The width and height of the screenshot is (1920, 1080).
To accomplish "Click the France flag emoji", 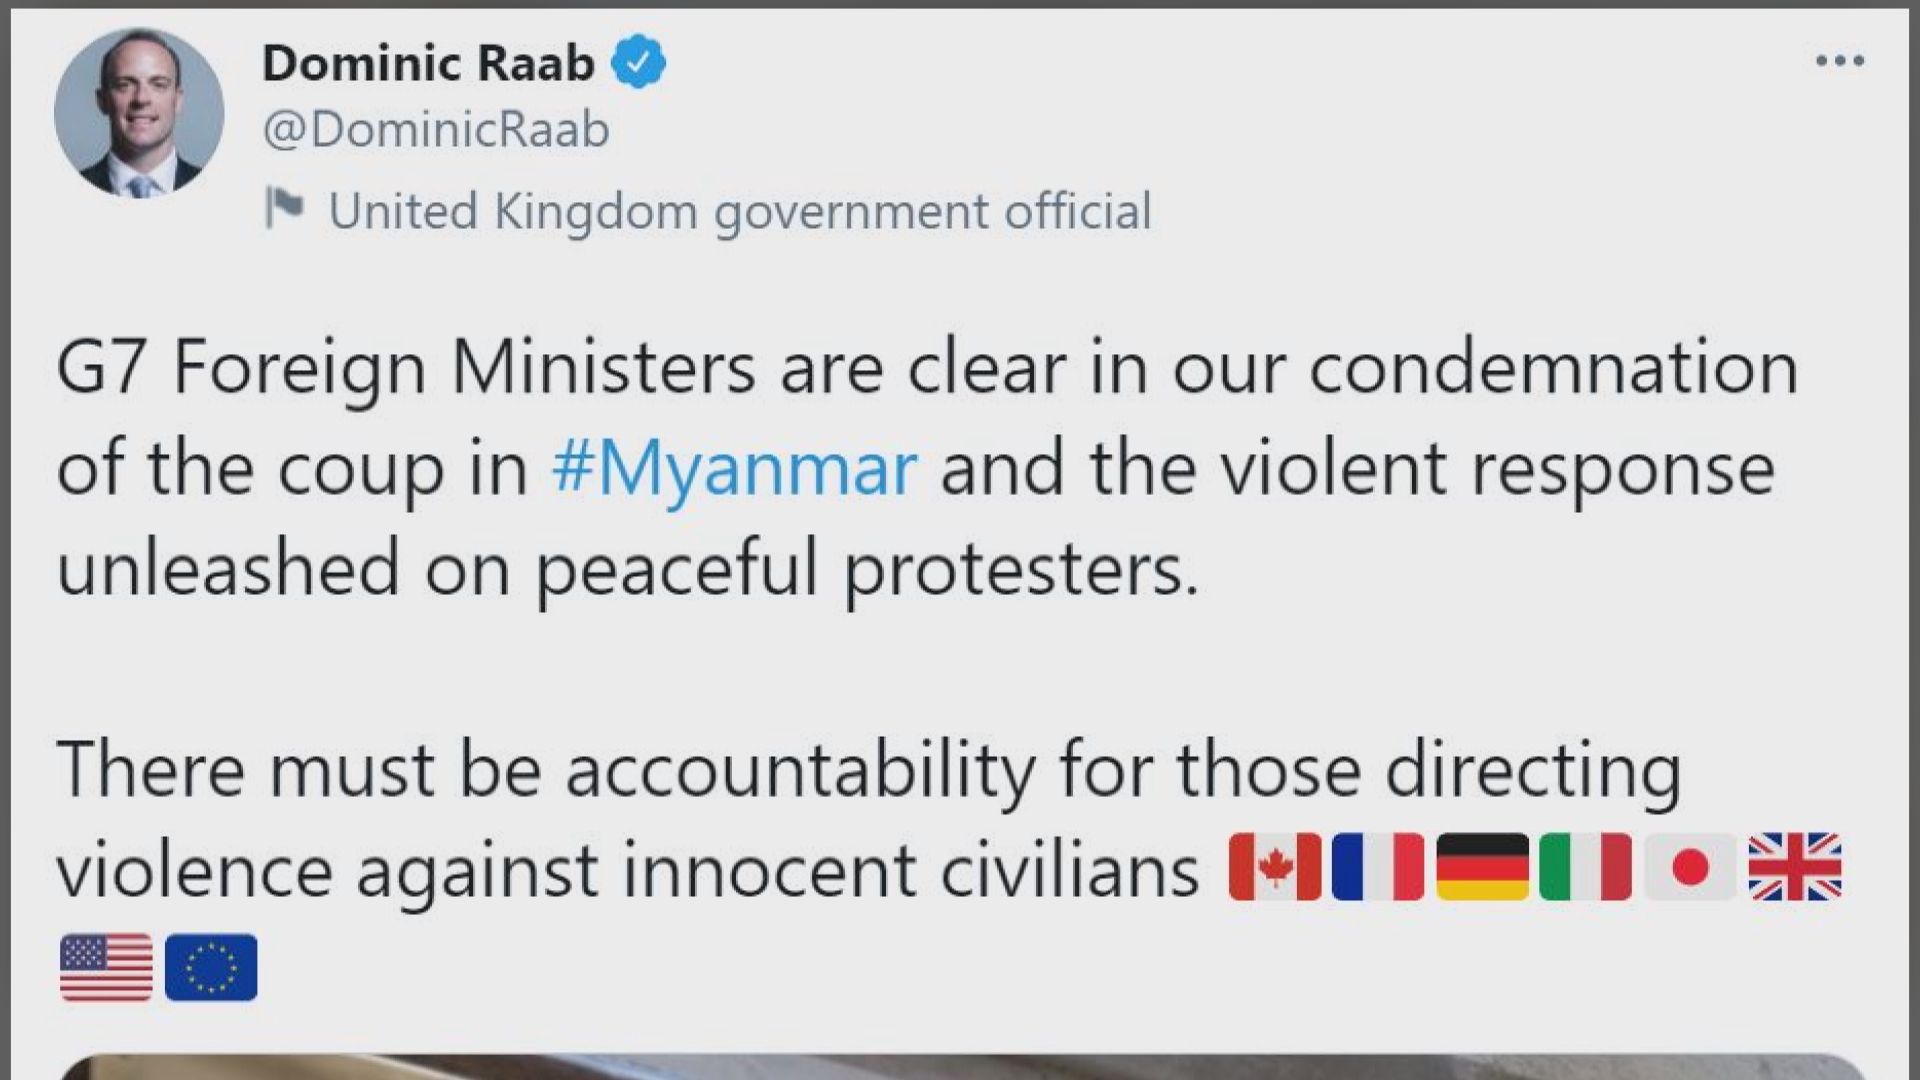I will point(1378,867).
